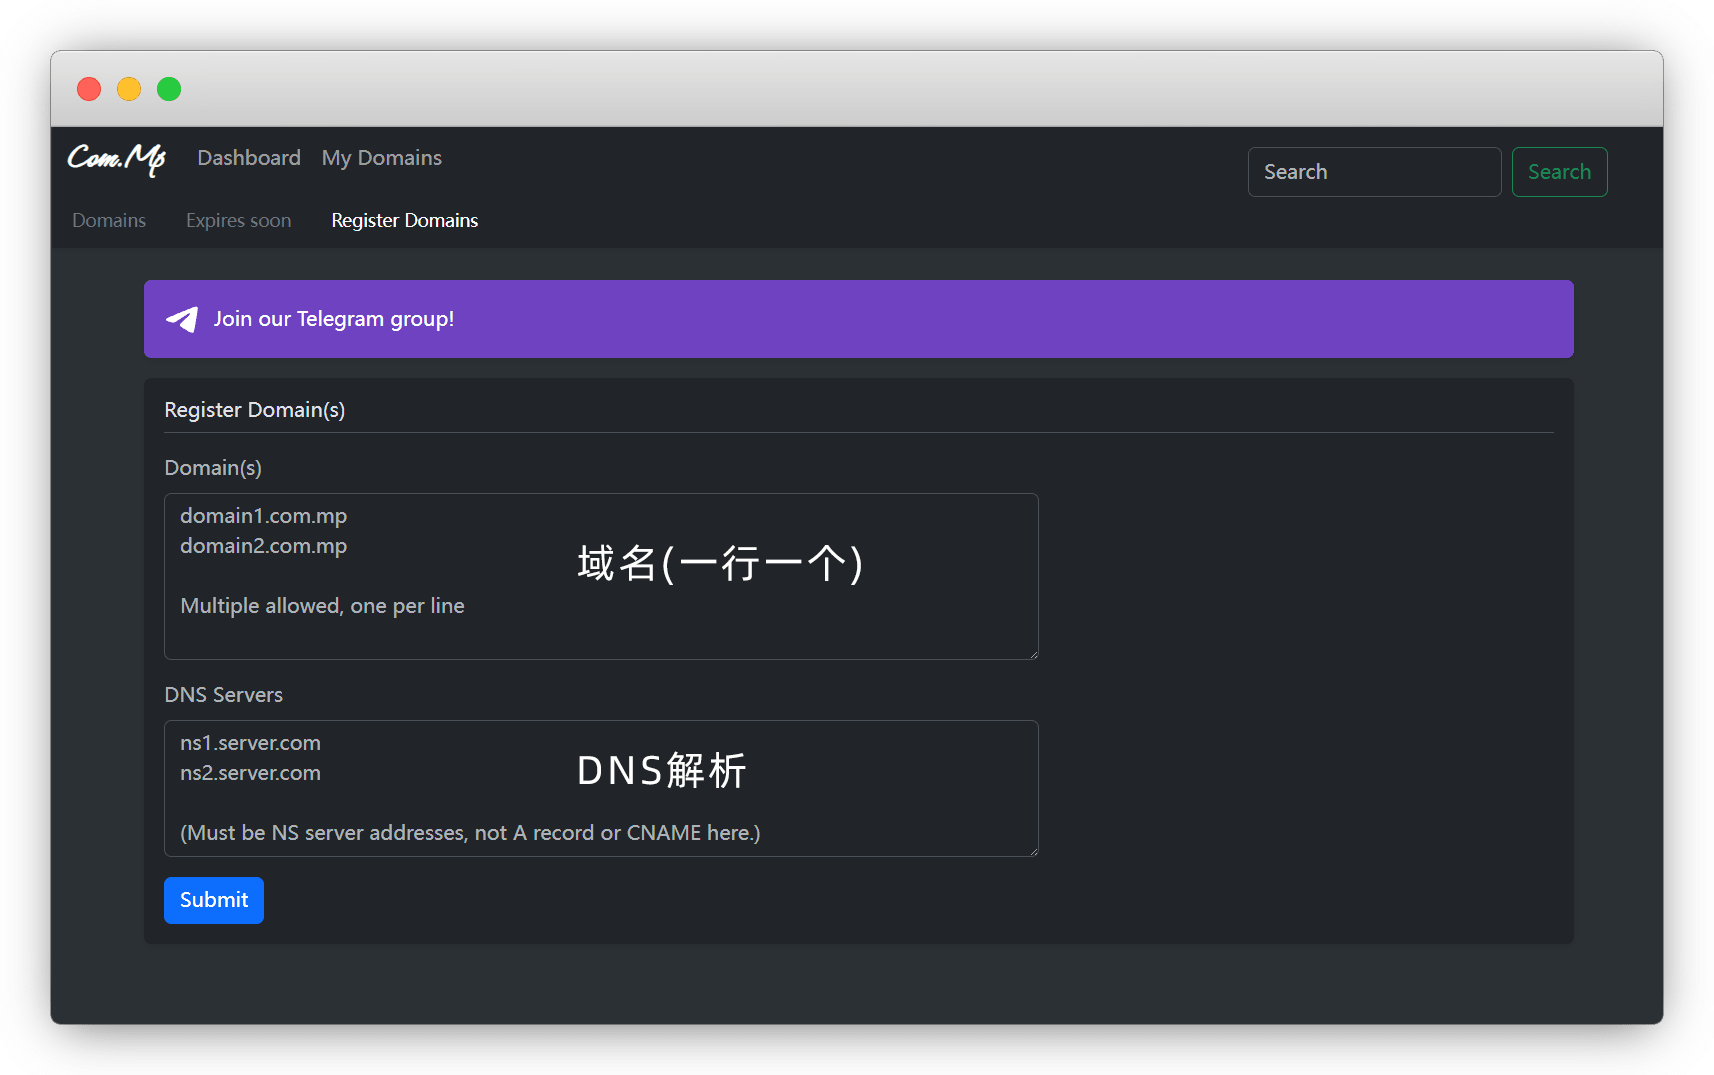The image size is (1714, 1075).
Task: Go to My Domains in navbar
Action: pyautogui.click(x=381, y=158)
